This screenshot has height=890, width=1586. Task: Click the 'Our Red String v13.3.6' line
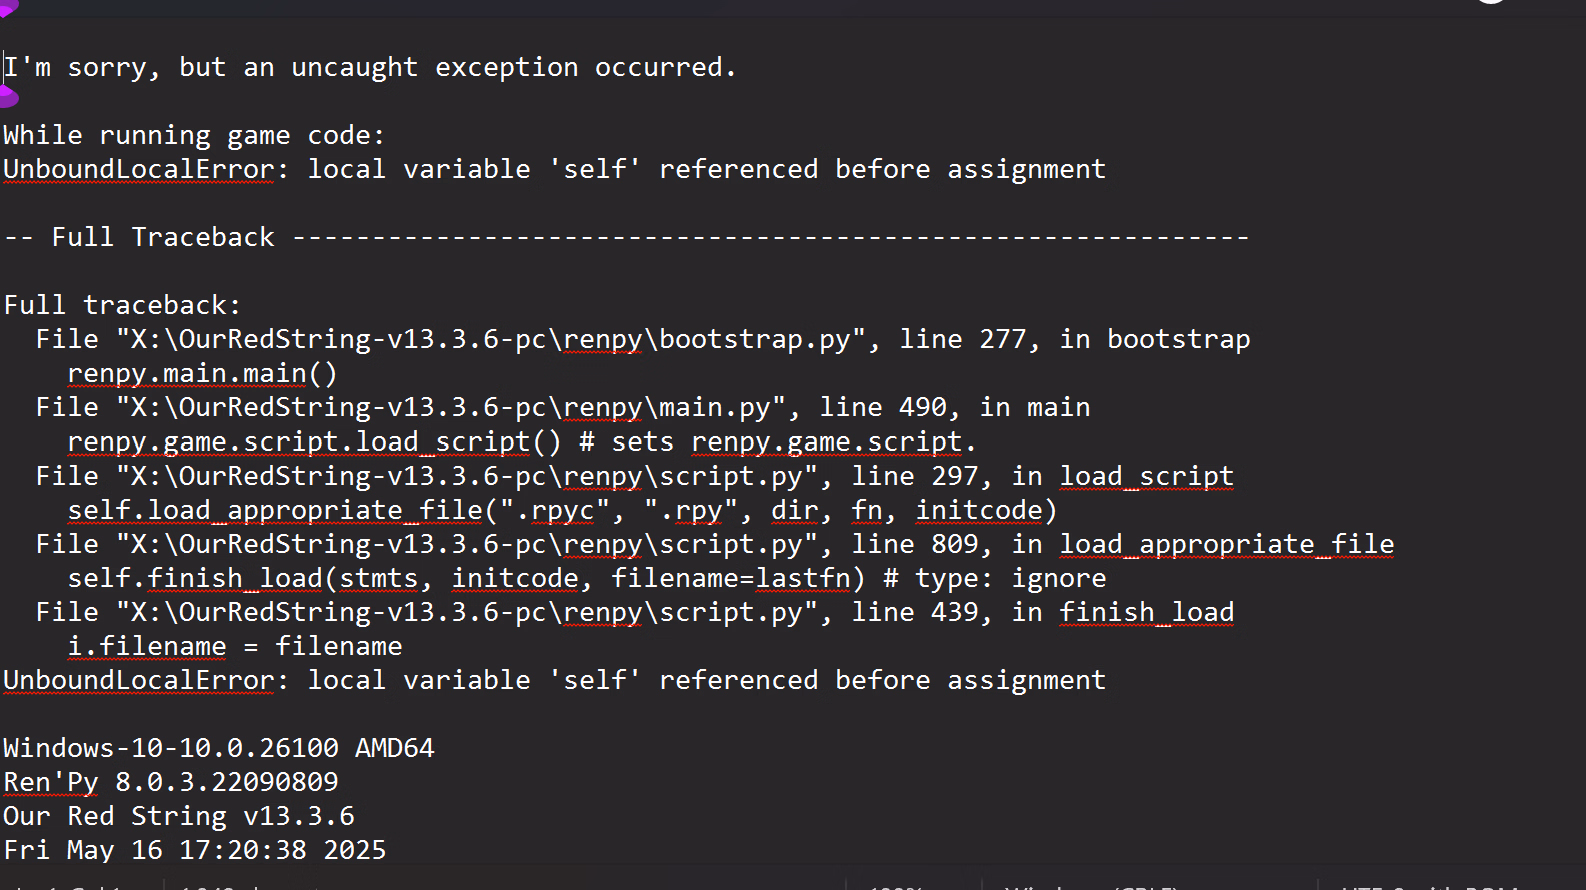coord(179,816)
